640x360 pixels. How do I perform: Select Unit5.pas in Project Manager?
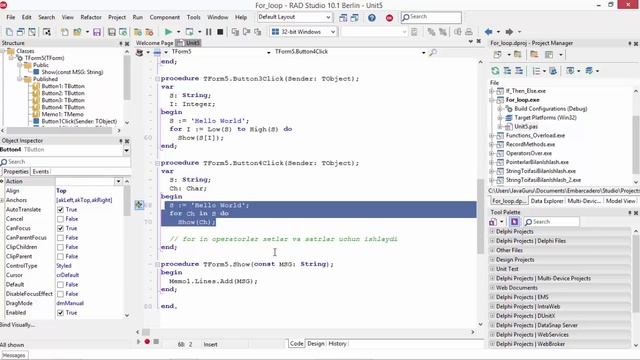coord(526,127)
